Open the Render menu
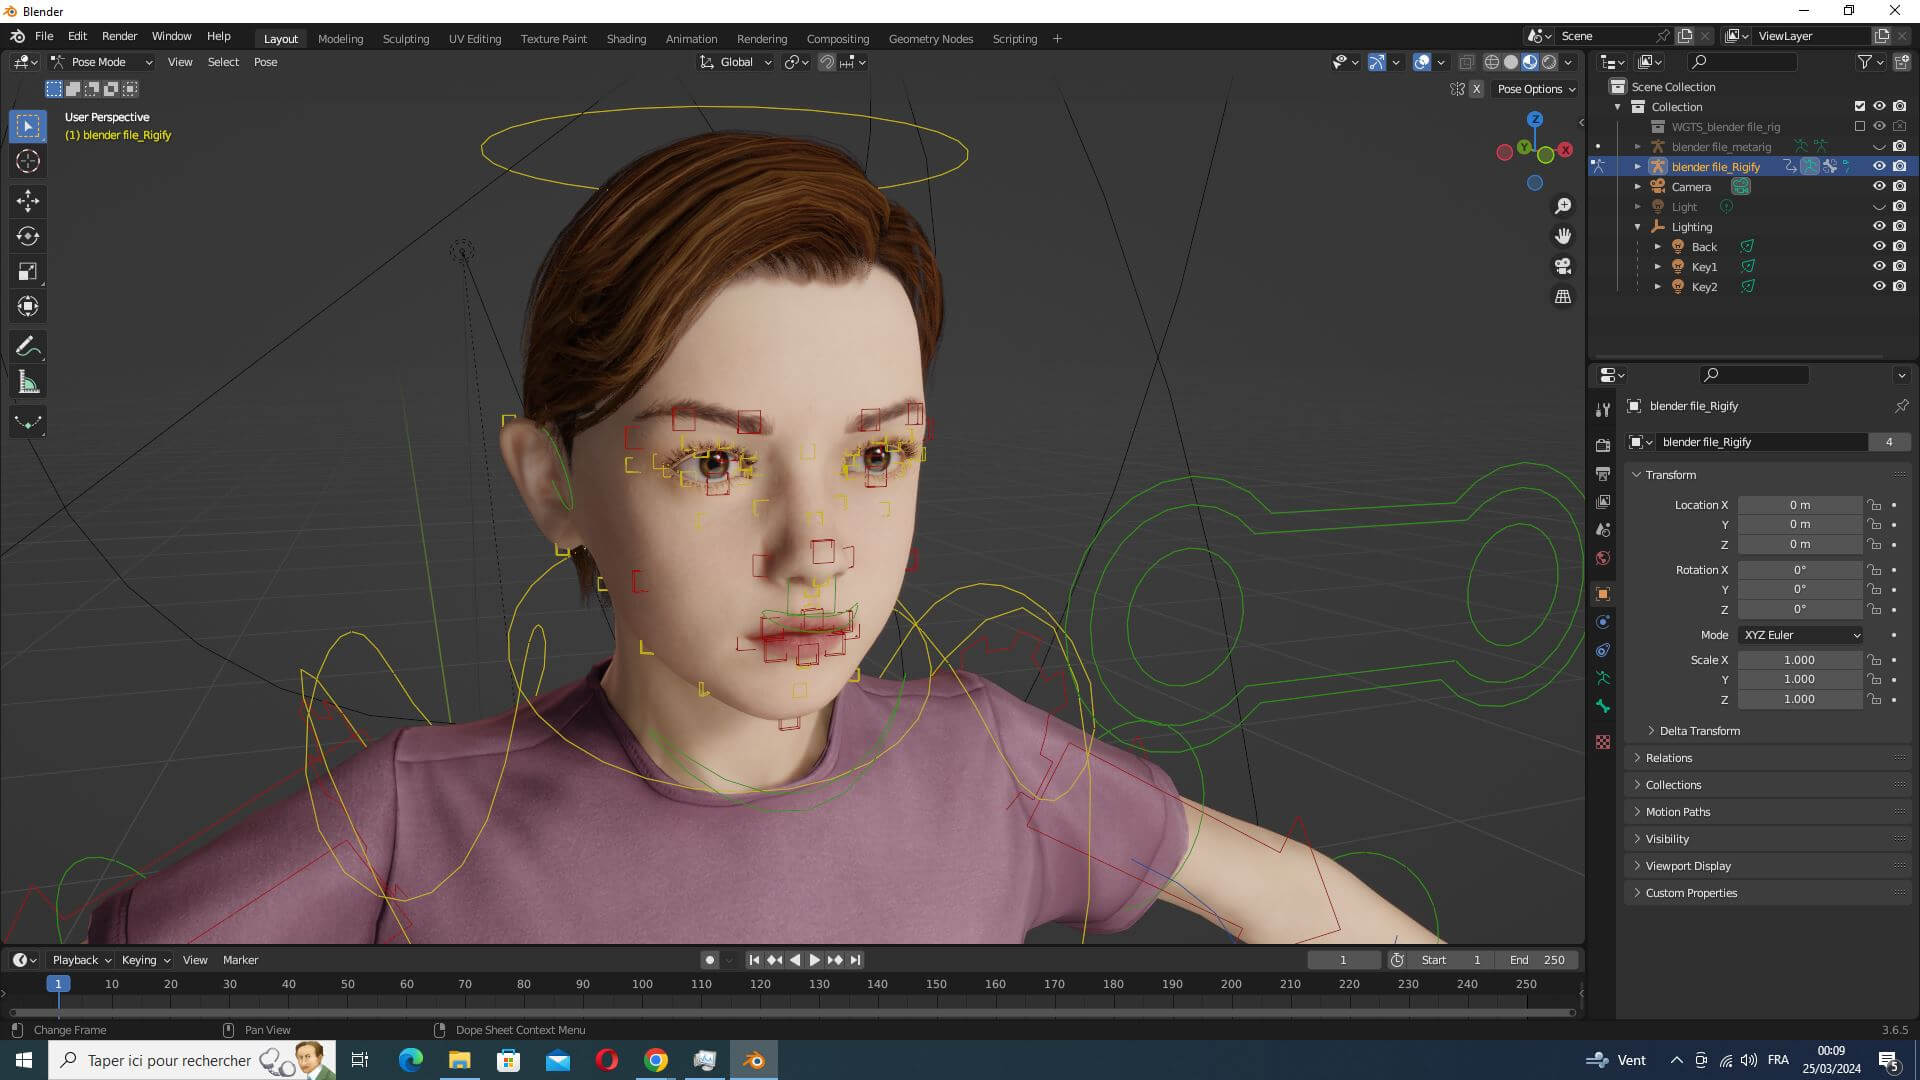 119,36
